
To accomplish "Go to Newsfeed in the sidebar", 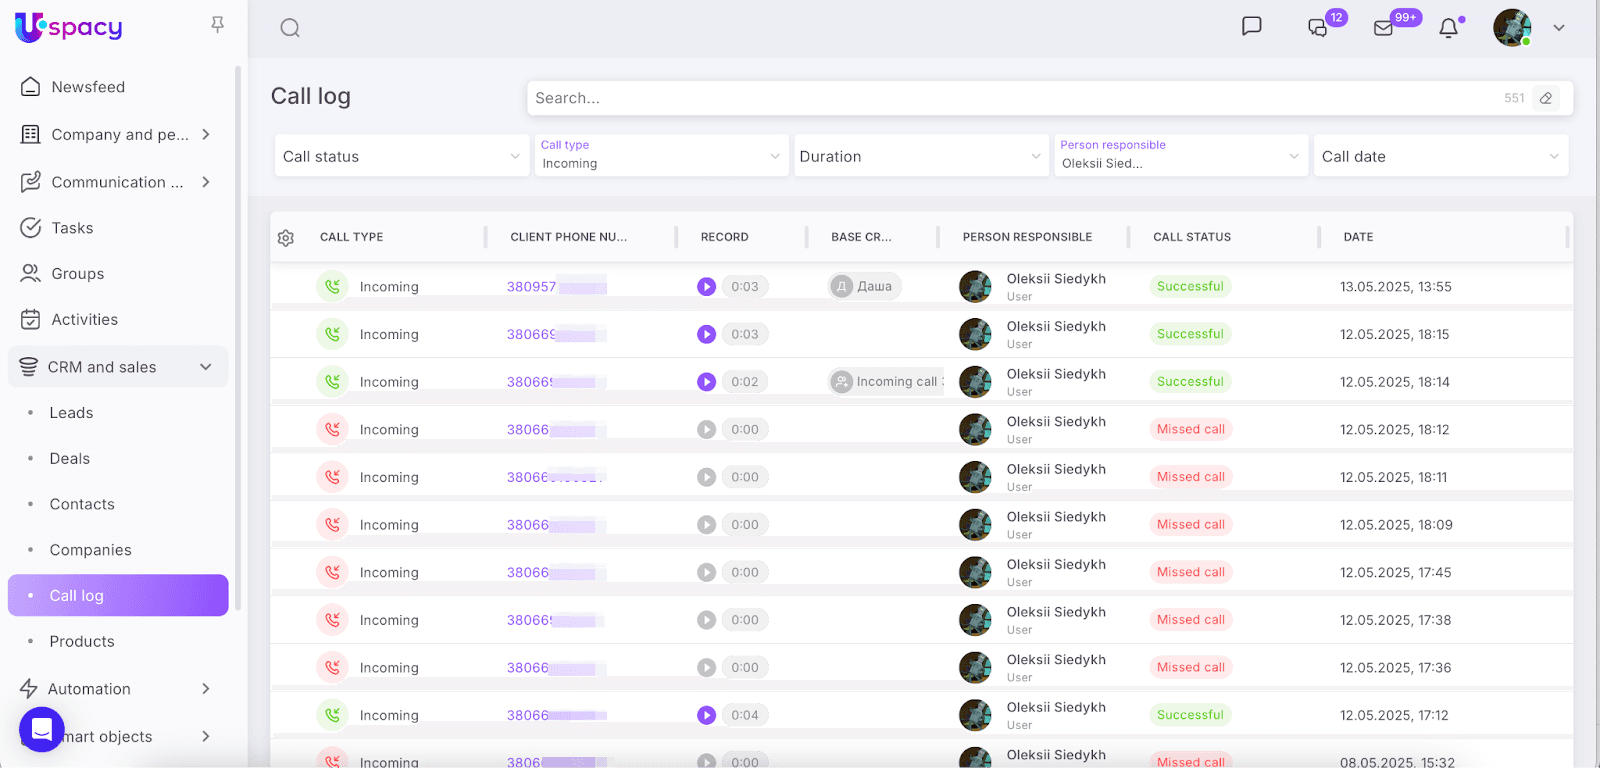I will (x=88, y=87).
